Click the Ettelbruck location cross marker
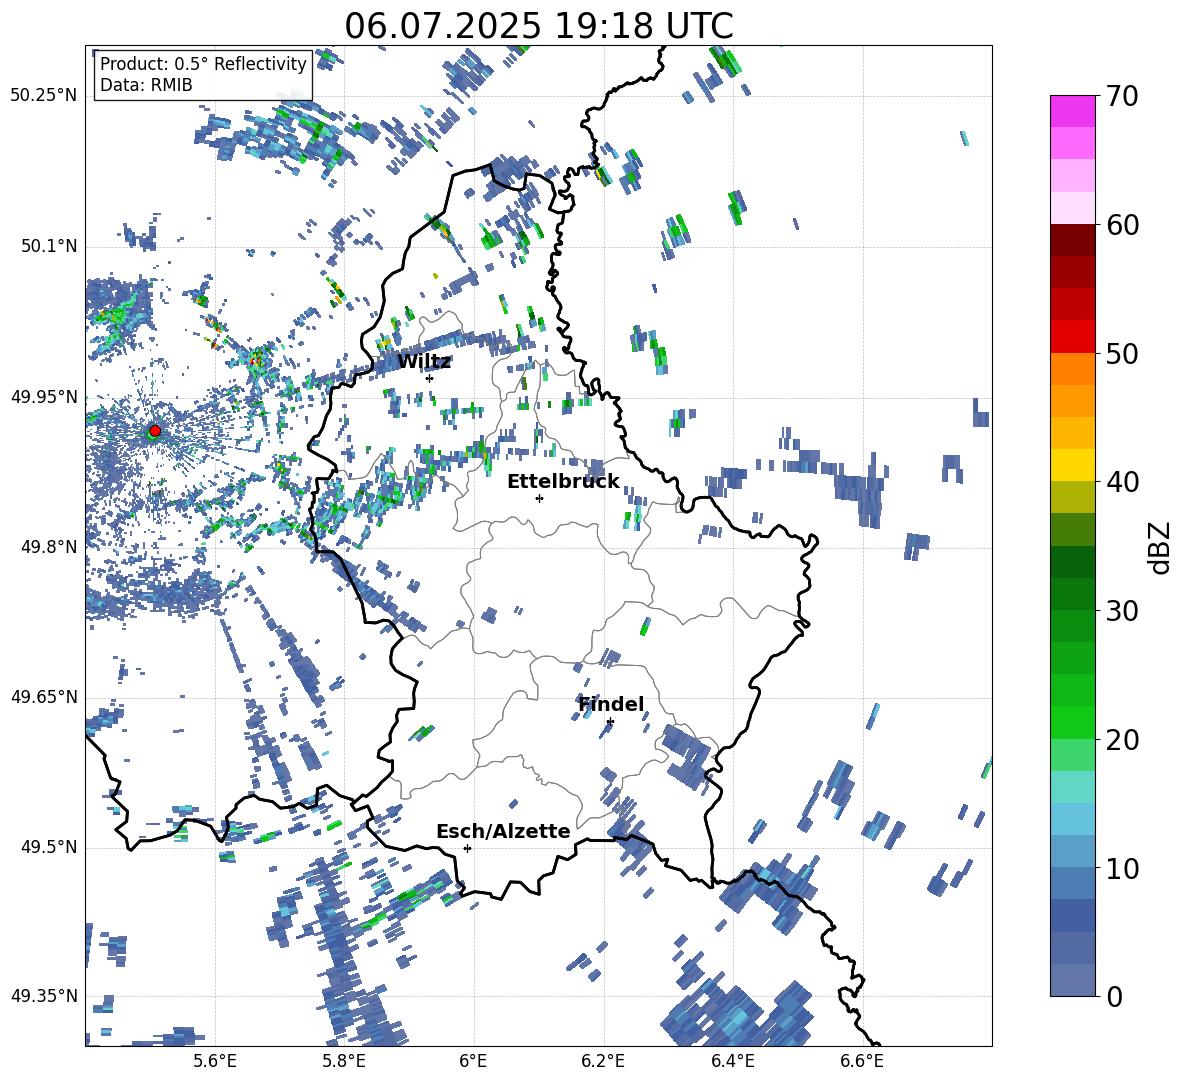This screenshot has width=1184, height=1081. click(539, 498)
